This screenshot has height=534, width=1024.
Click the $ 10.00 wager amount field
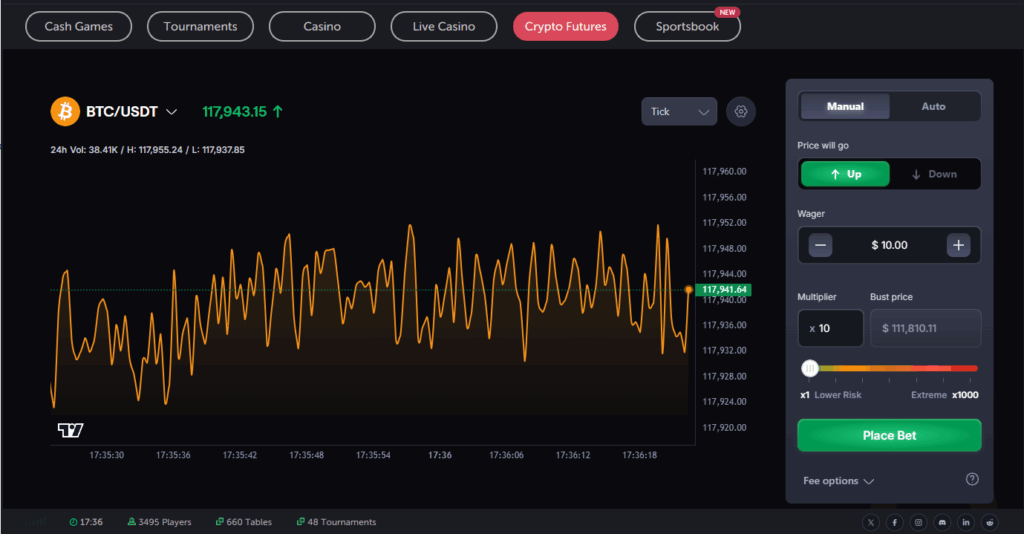point(889,245)
